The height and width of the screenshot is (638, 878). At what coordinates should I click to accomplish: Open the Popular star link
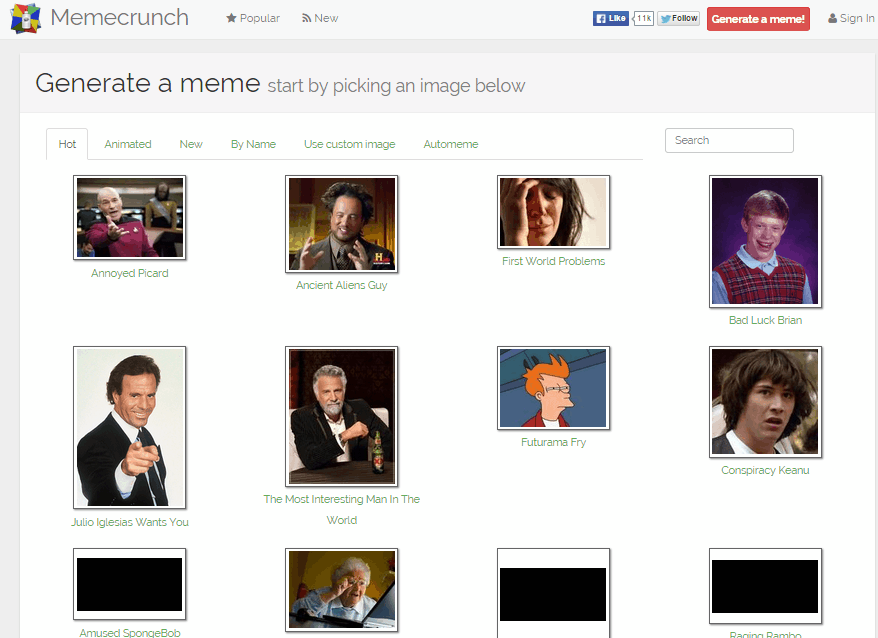pyautogui.click(x=253, y=18)
